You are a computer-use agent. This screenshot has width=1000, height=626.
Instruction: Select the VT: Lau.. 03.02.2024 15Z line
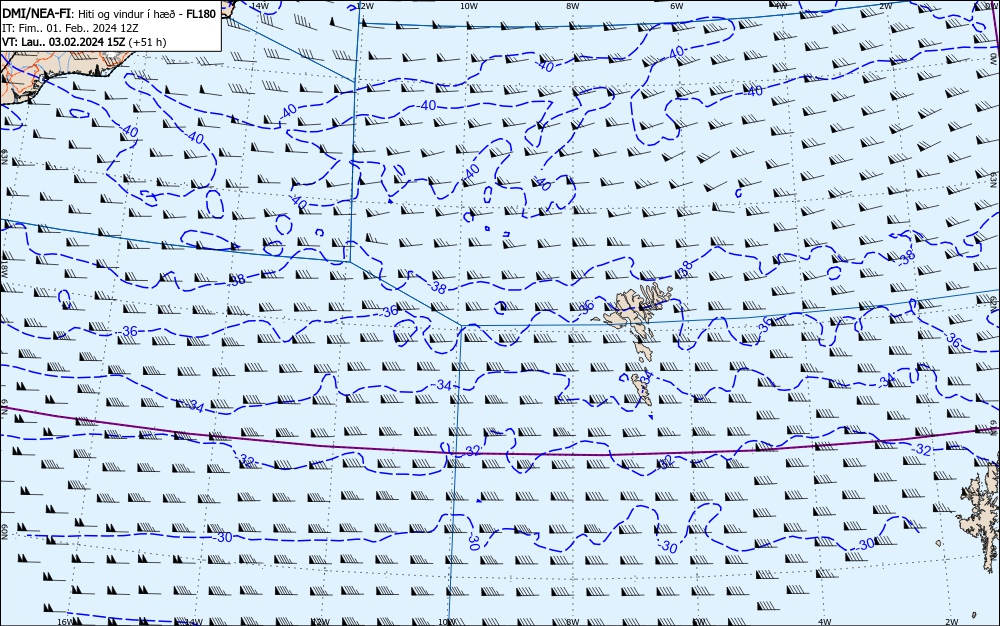64,42
